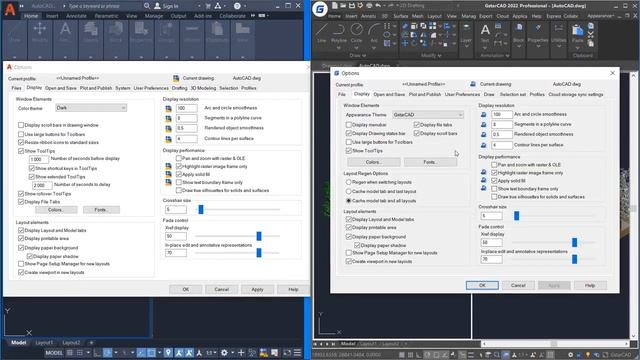Image resolution: width=640 pixels, height=360 pixels.
Task: Click the shopping cart icon in AutoCAD title bar
Action: tap(208, 6)
